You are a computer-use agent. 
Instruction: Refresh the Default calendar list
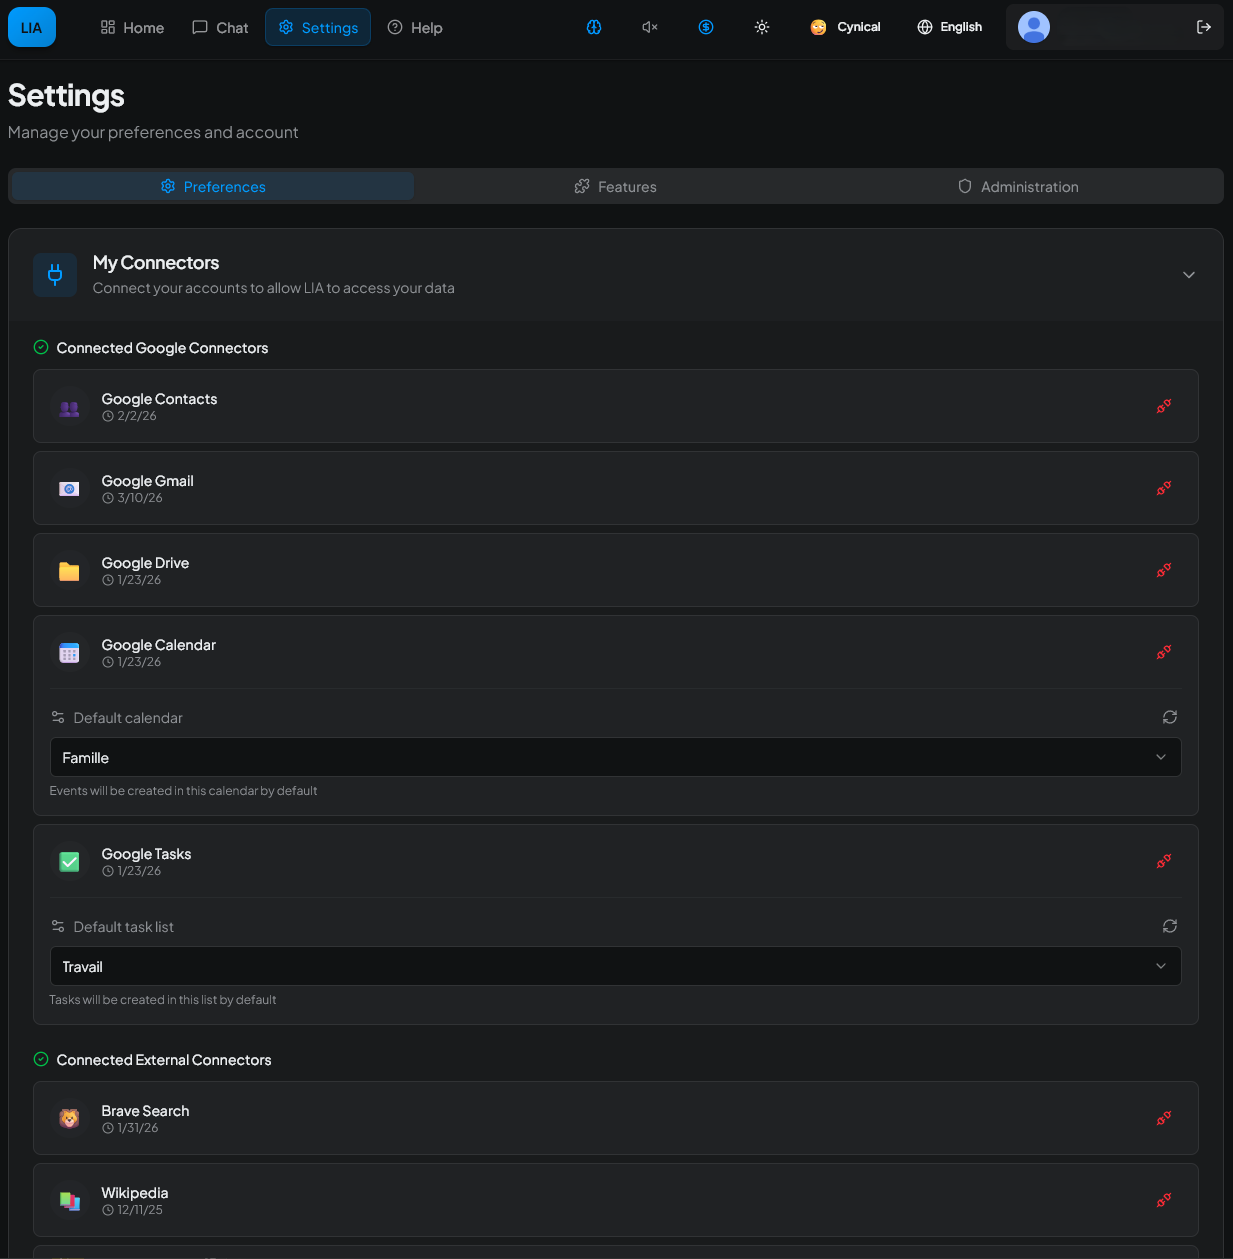[1169, 717]
